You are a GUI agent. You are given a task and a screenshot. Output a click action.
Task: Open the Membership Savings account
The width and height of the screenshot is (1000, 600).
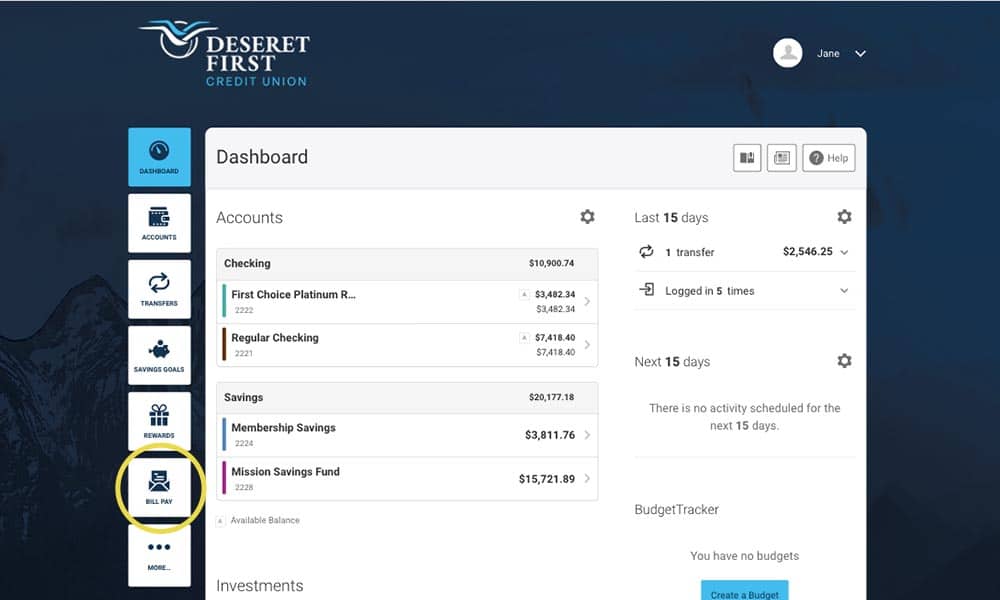coord(408,435)
